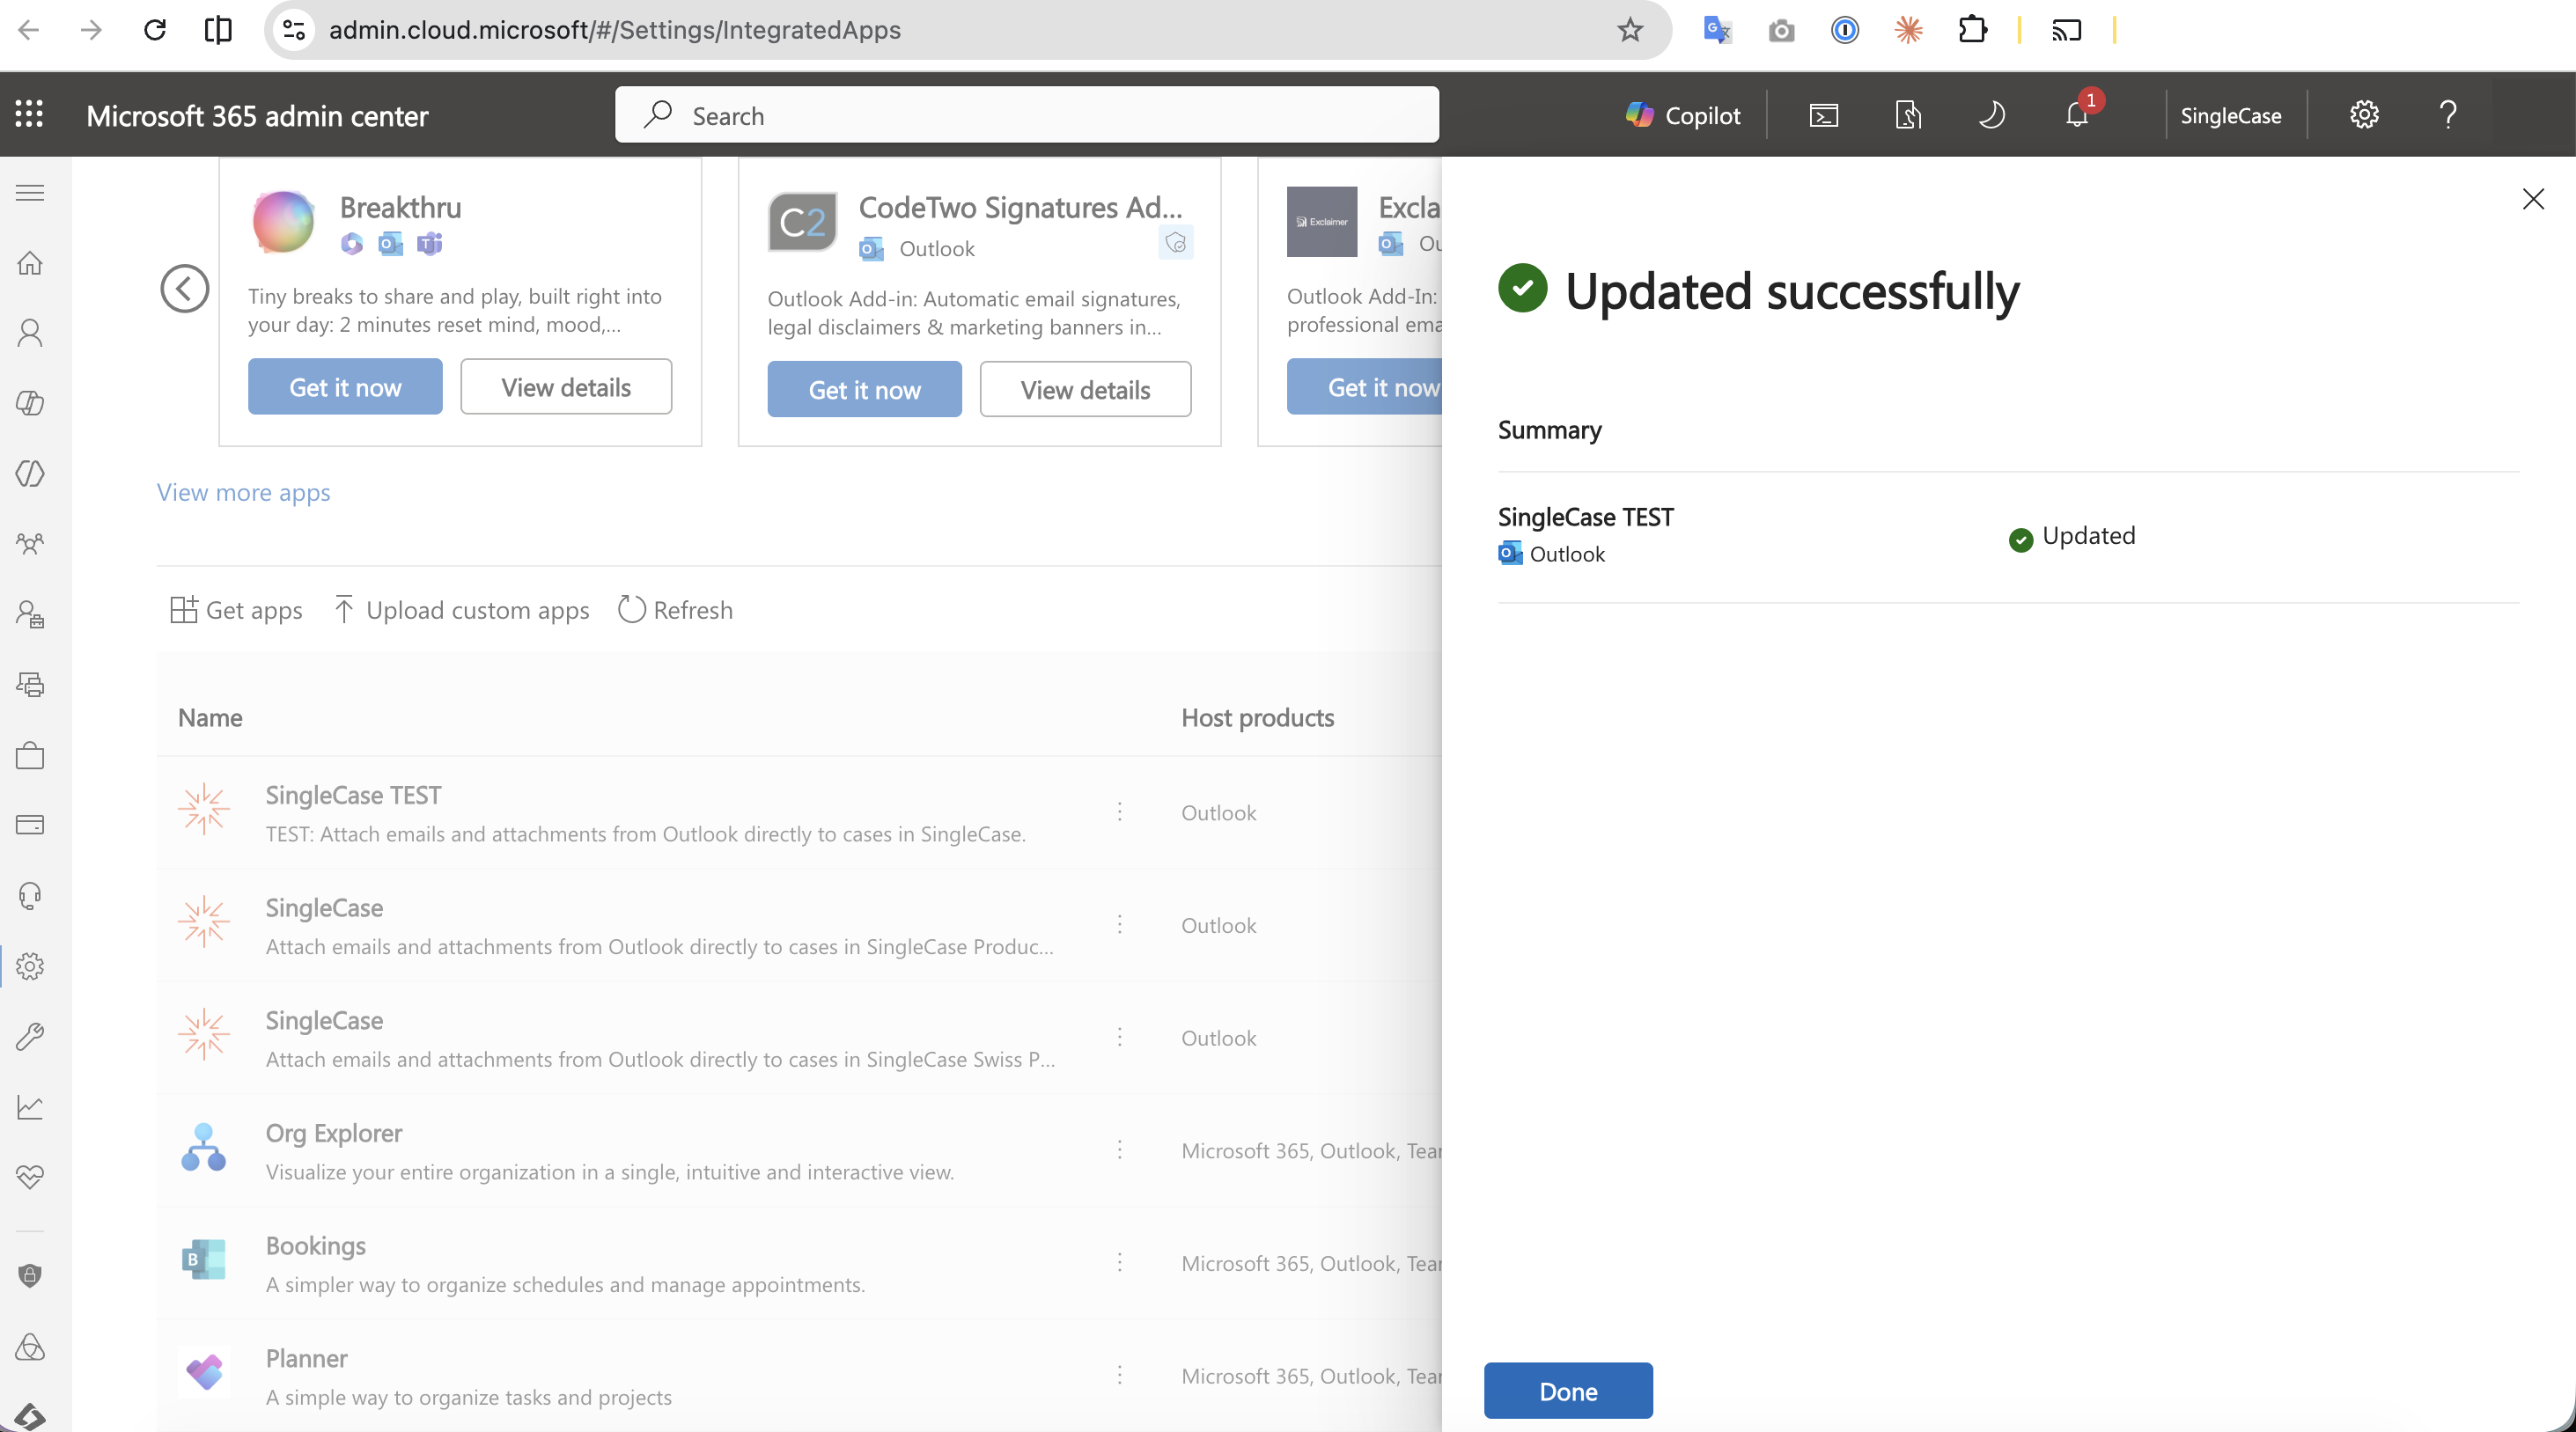Screen dimensions: 2576x1432
Task: Reload the page in the browser
Action: [155, 30]
